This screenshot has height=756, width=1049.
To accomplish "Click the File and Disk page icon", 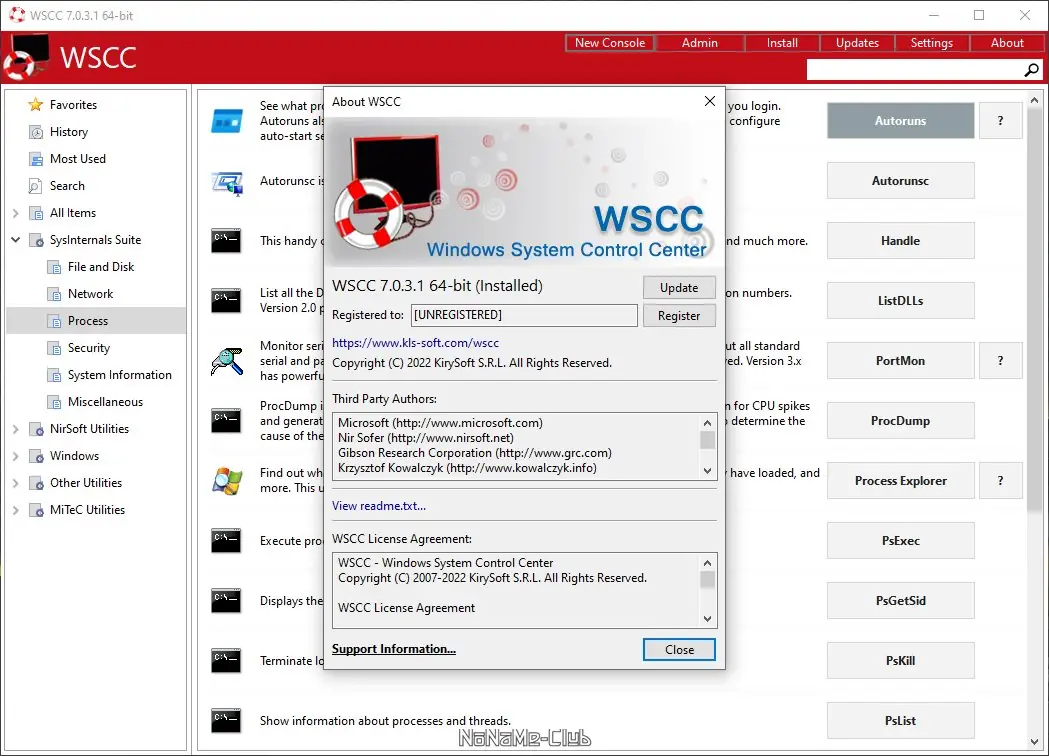I will coord(54,267).
